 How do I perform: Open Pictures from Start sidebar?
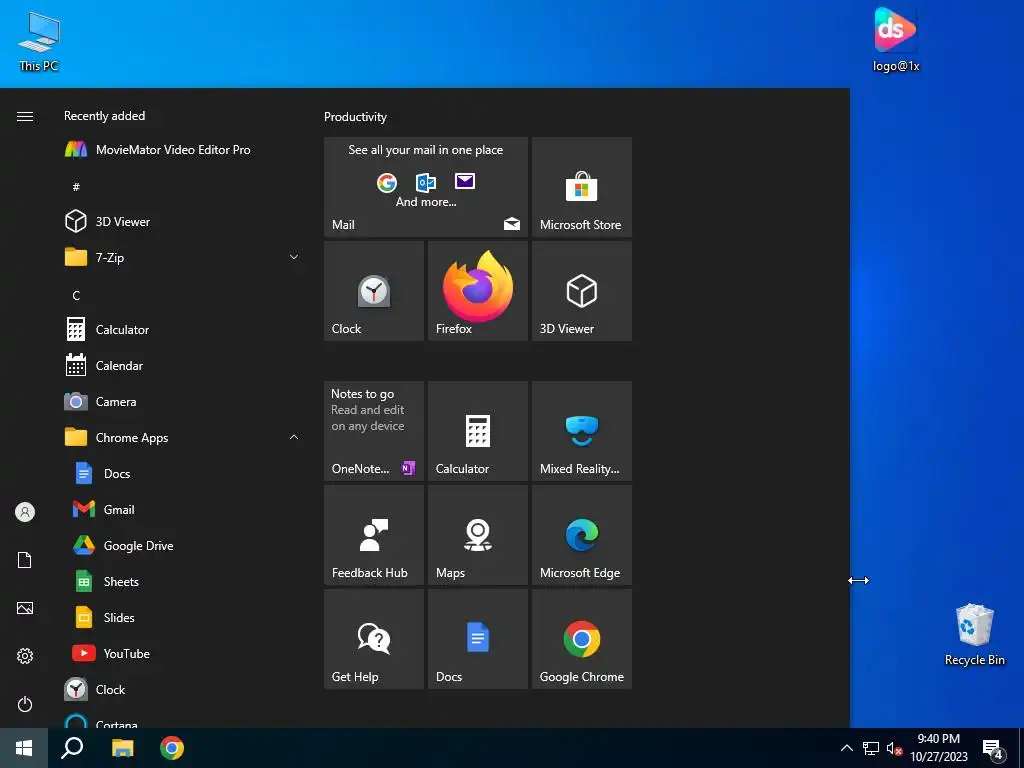point(25,608)
